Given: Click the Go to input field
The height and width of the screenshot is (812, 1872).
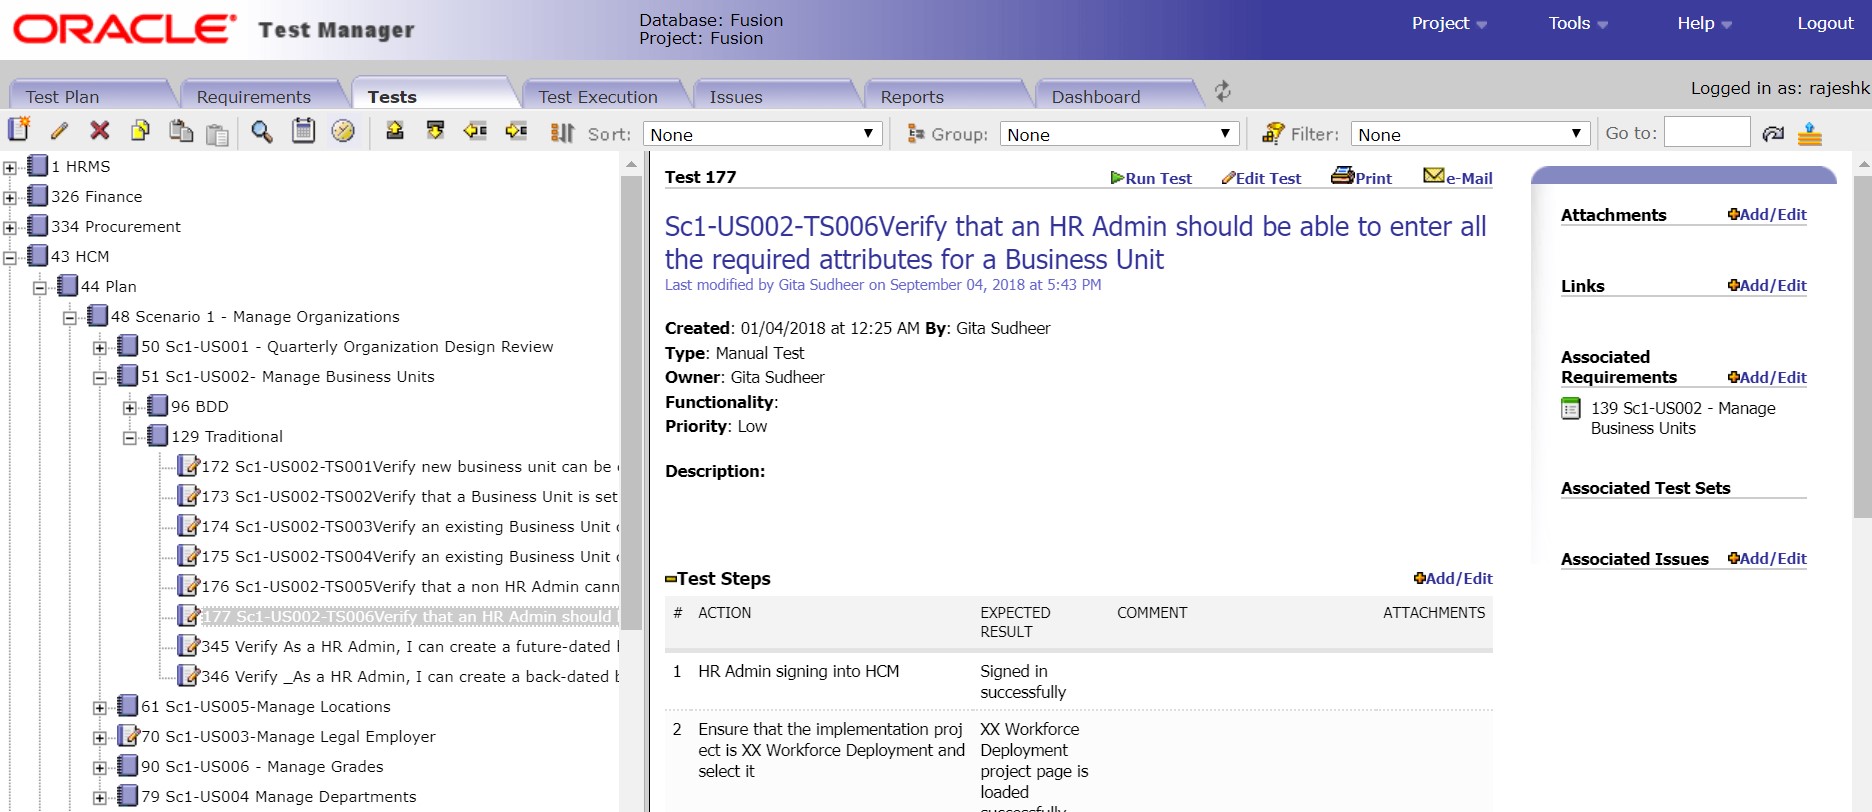Looking at the screenshot, I should [1706, 133].
